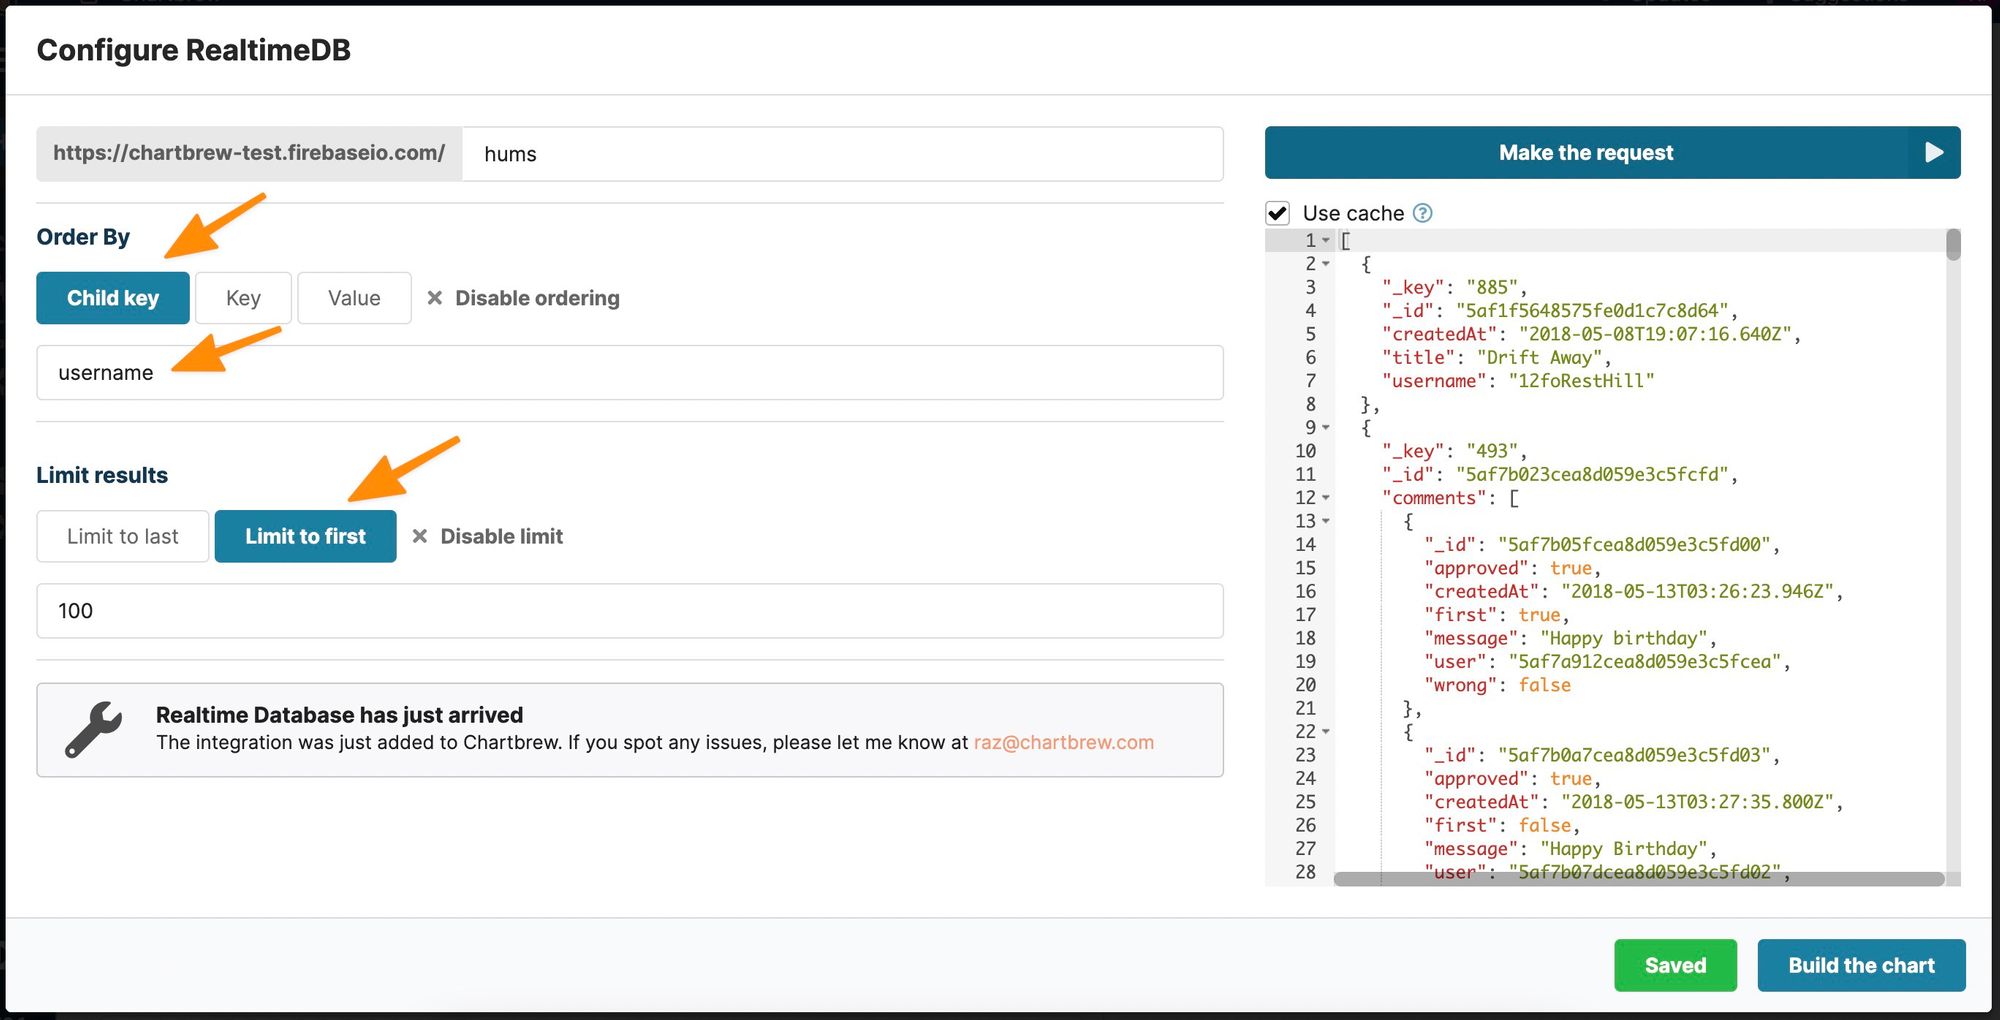Click the X icon beside Disable limit
The width and height of the screenshot is (2000, 1020).
[420, 536]
